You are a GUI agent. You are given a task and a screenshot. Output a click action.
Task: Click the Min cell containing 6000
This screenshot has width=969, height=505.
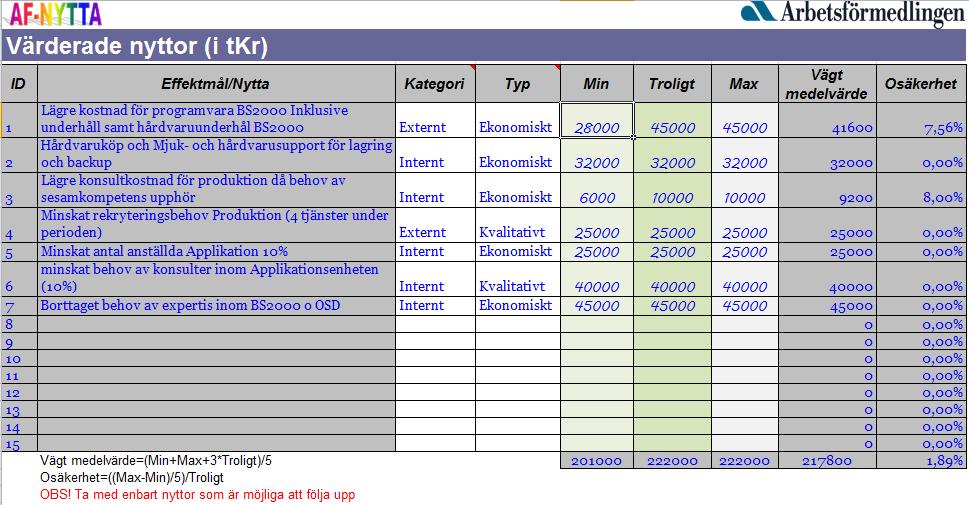597,190
